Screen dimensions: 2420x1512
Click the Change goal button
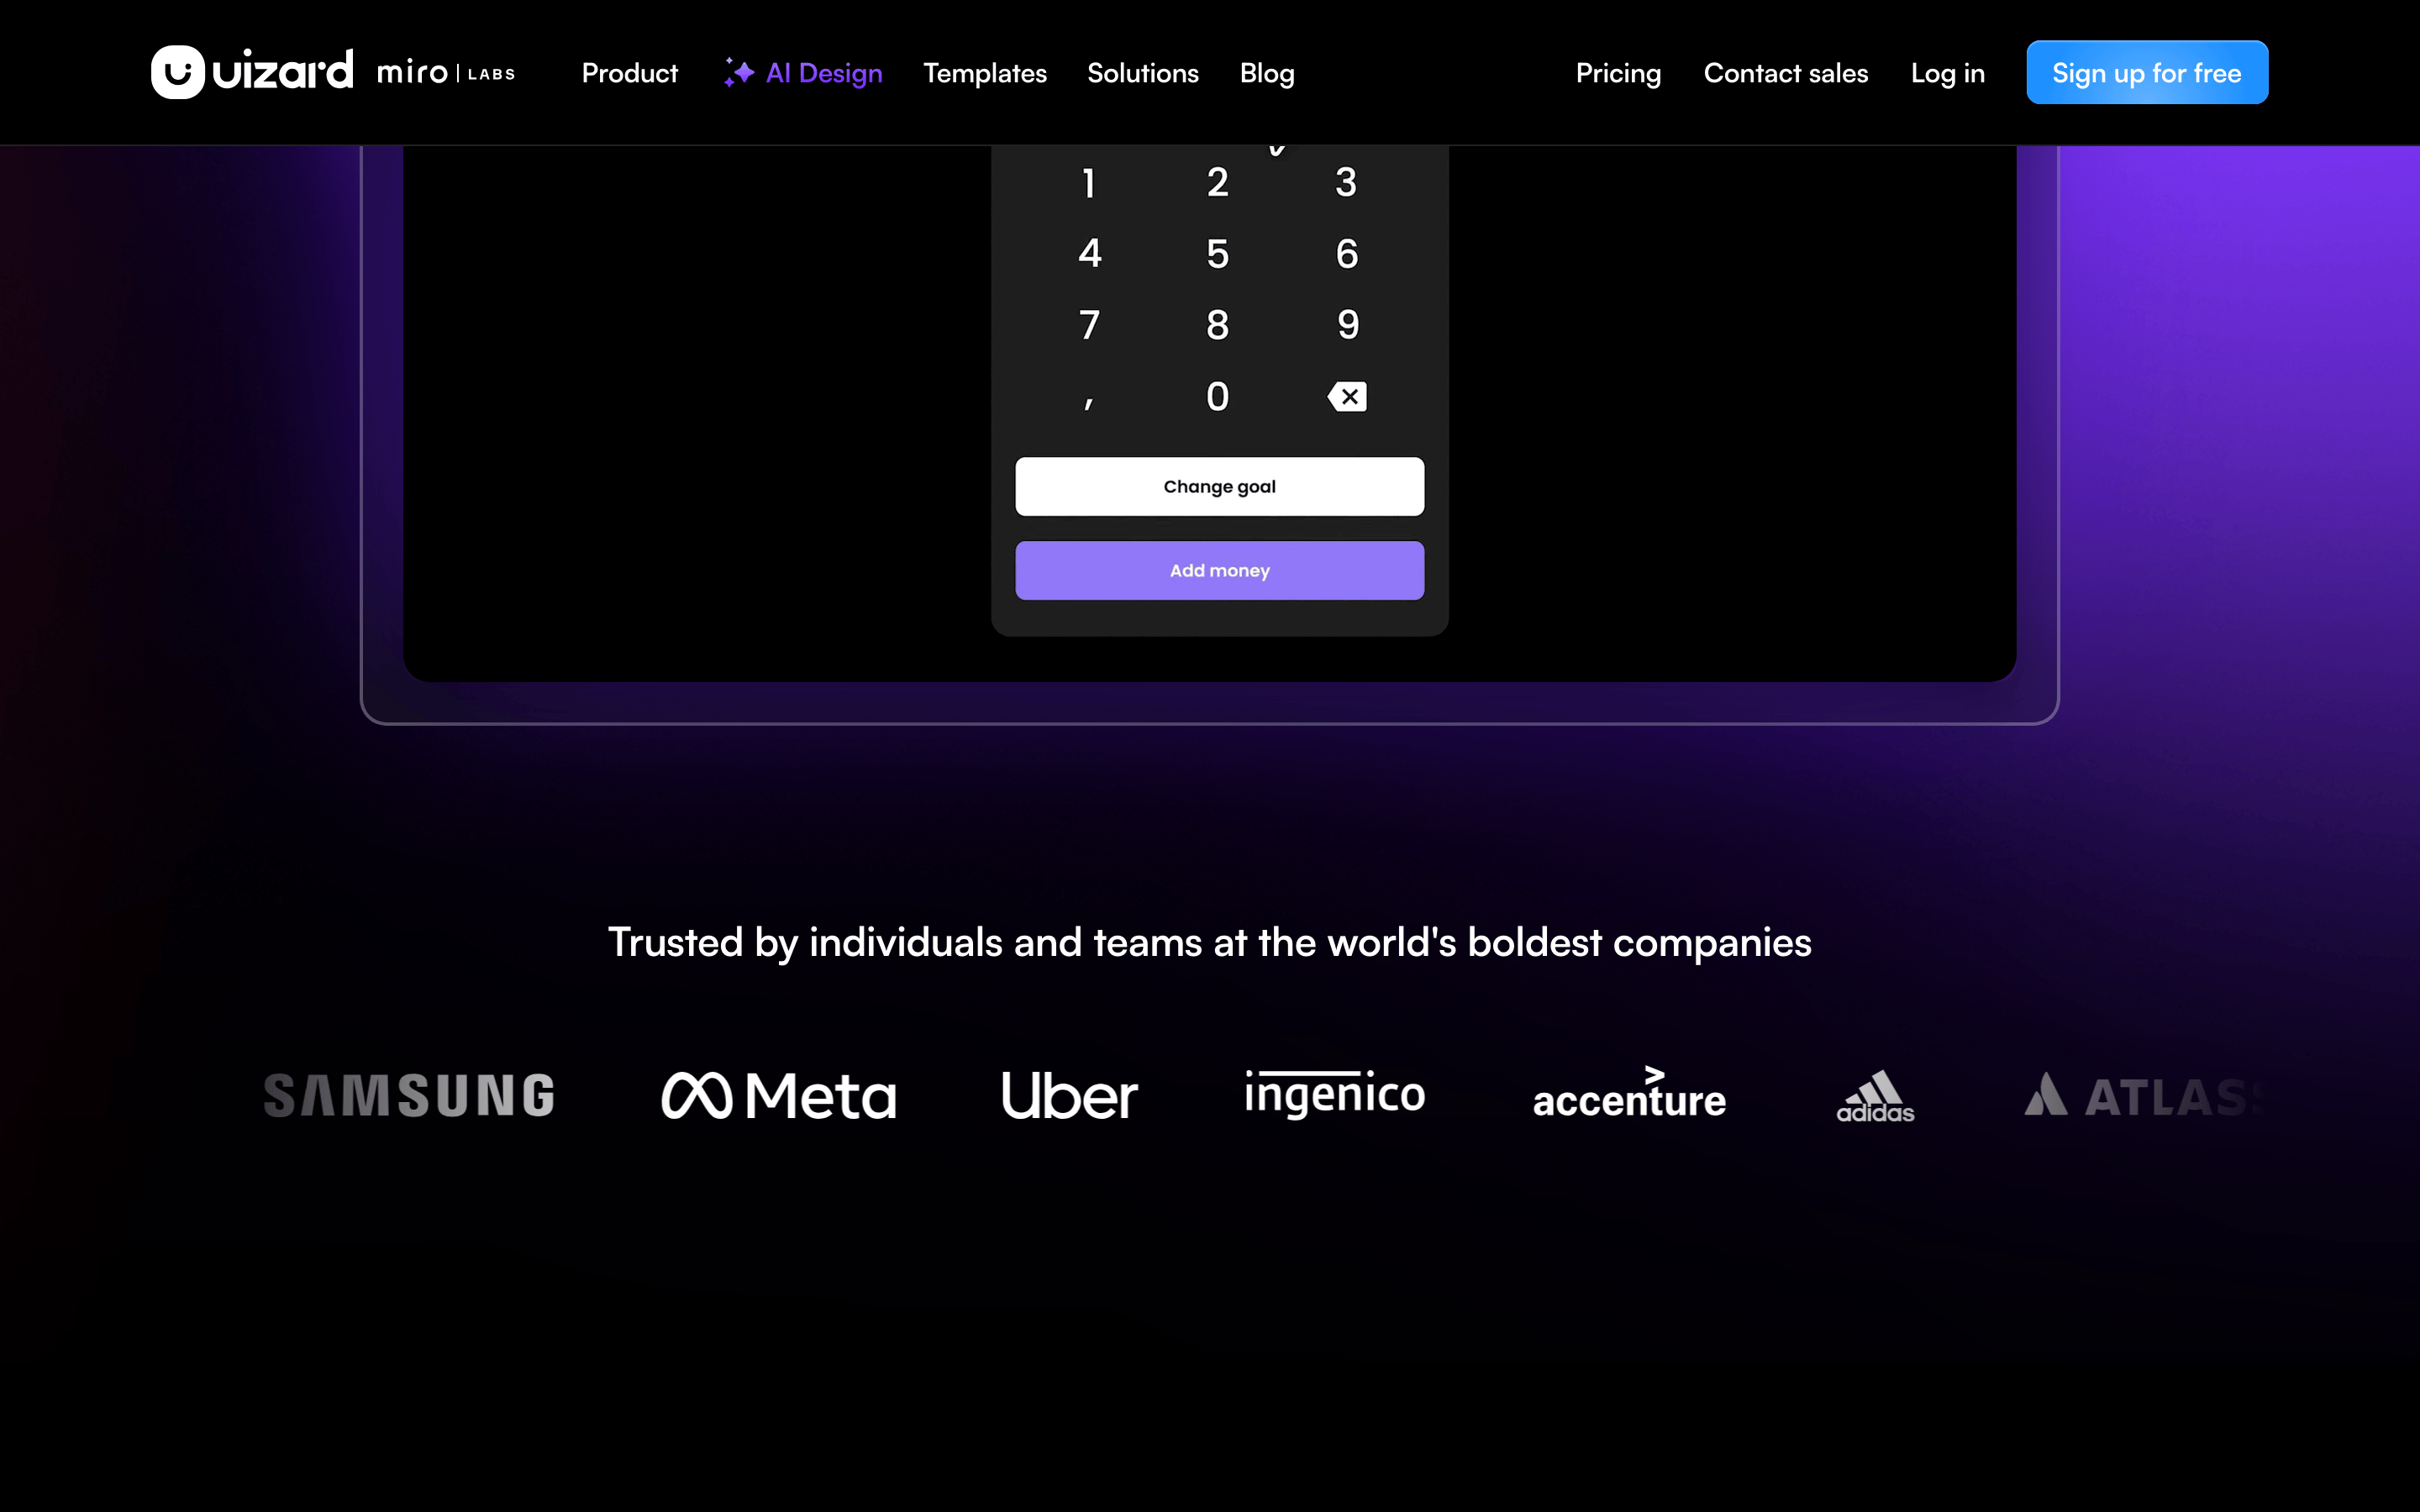[1219, 487]
